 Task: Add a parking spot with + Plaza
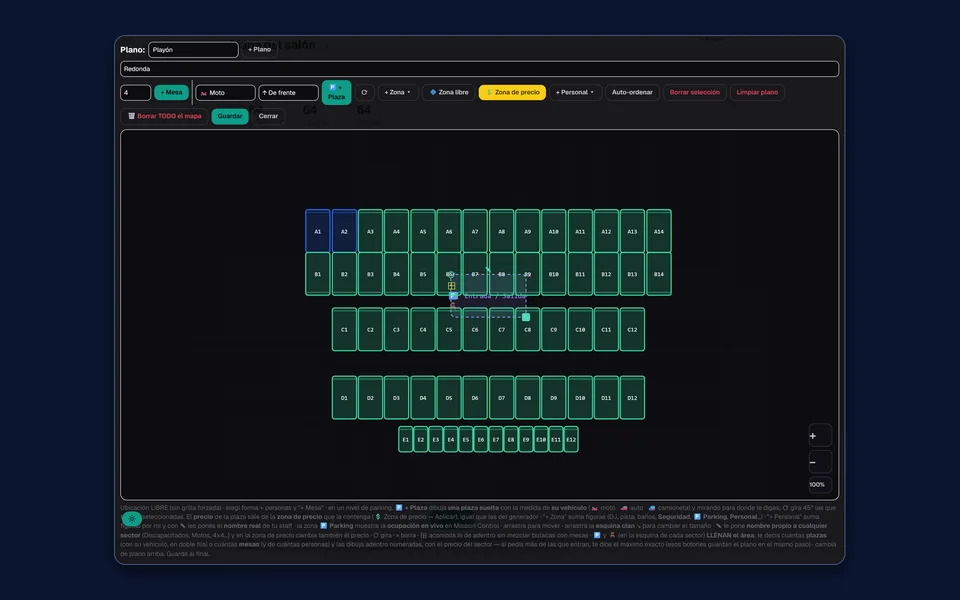click(x=336, y=92)
